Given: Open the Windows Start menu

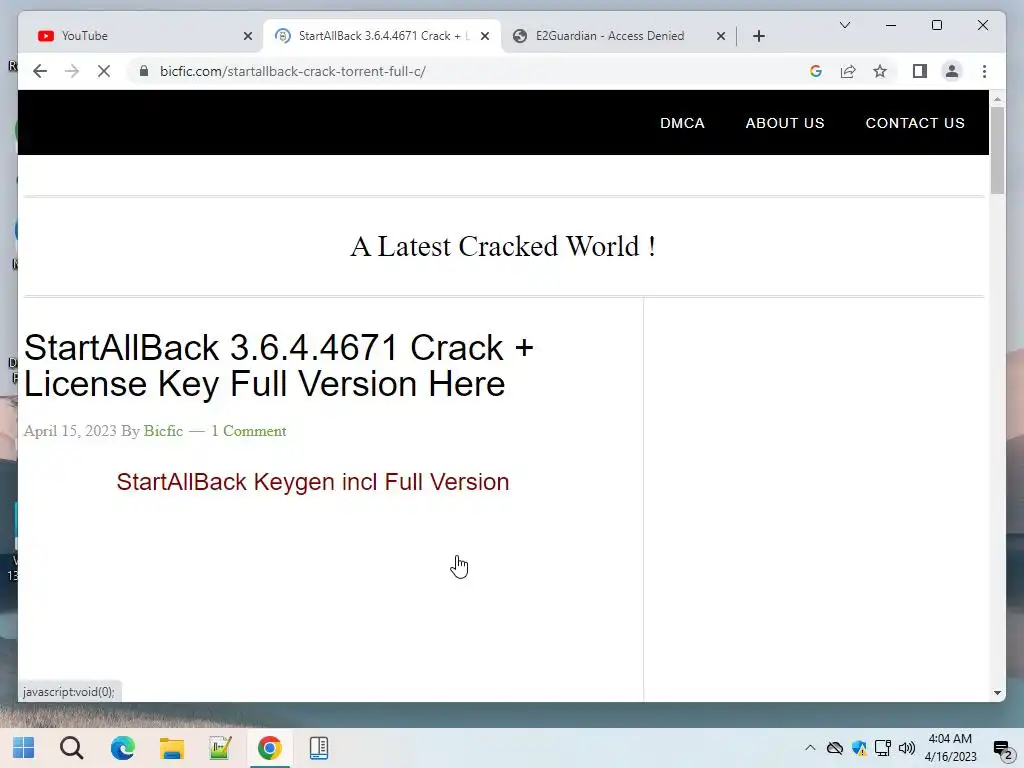Looking at the screenshot, I should coord(24,748).
